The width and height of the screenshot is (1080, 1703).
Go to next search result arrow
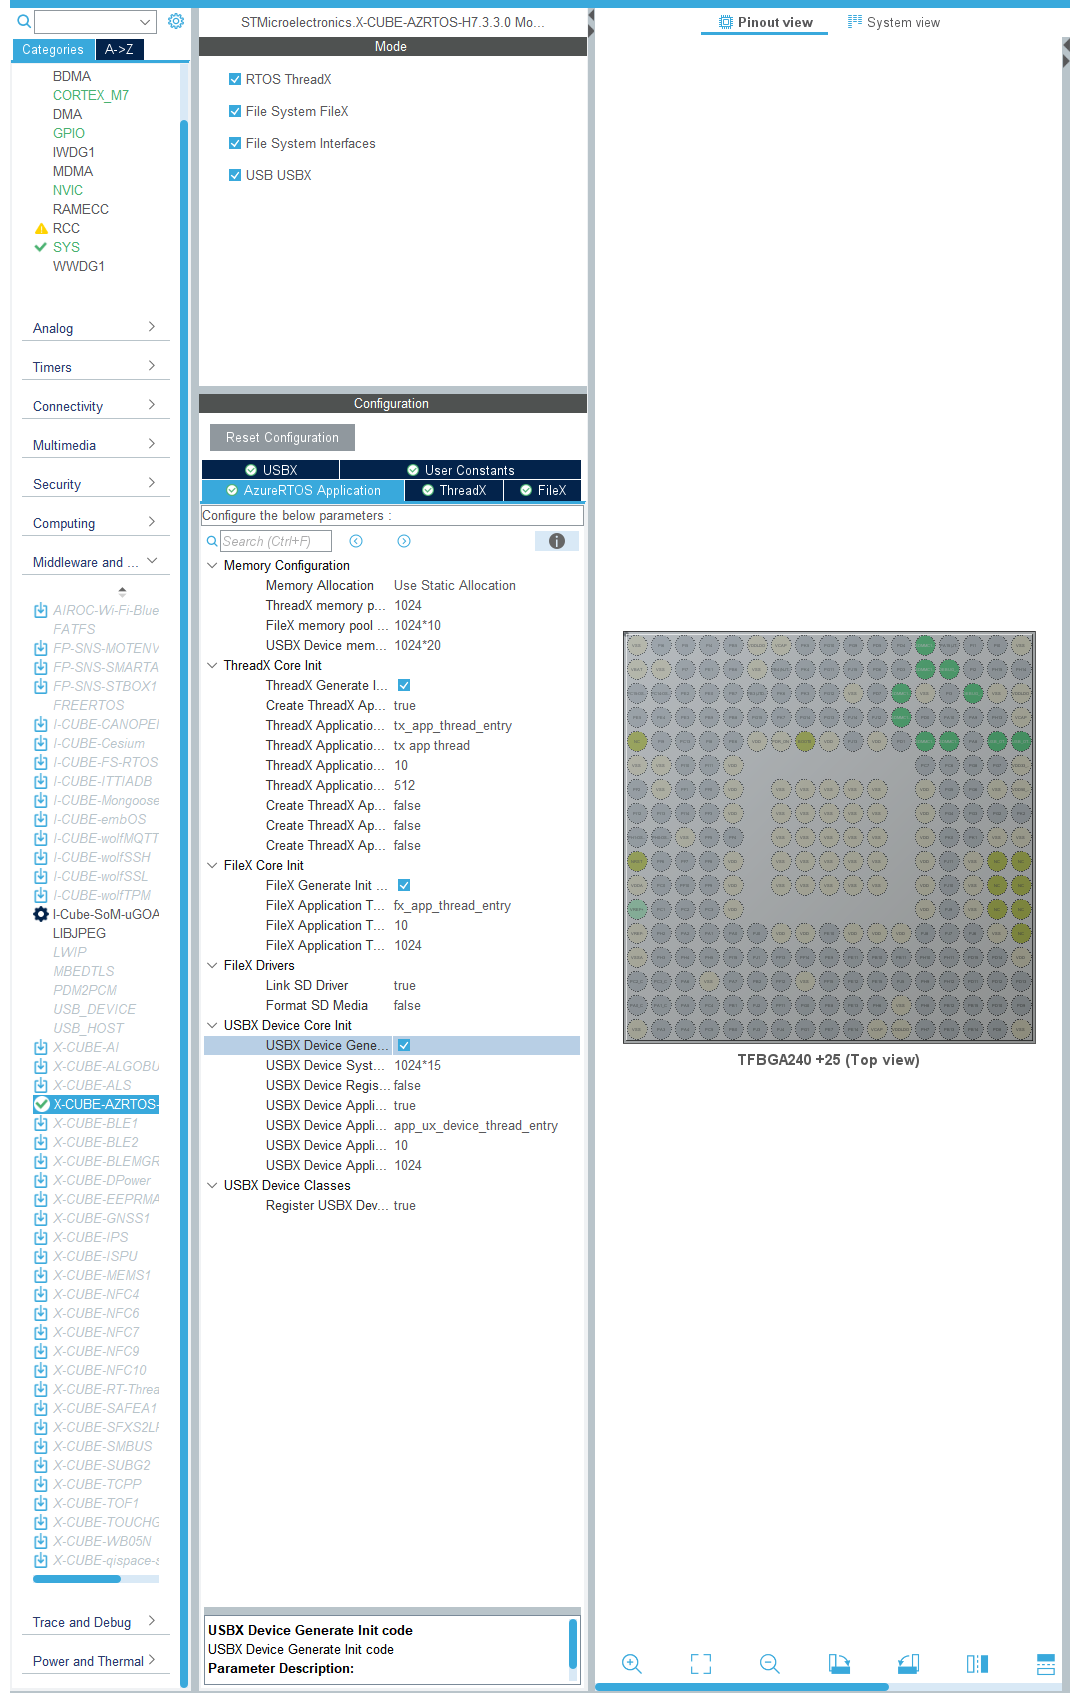(404, 541)
